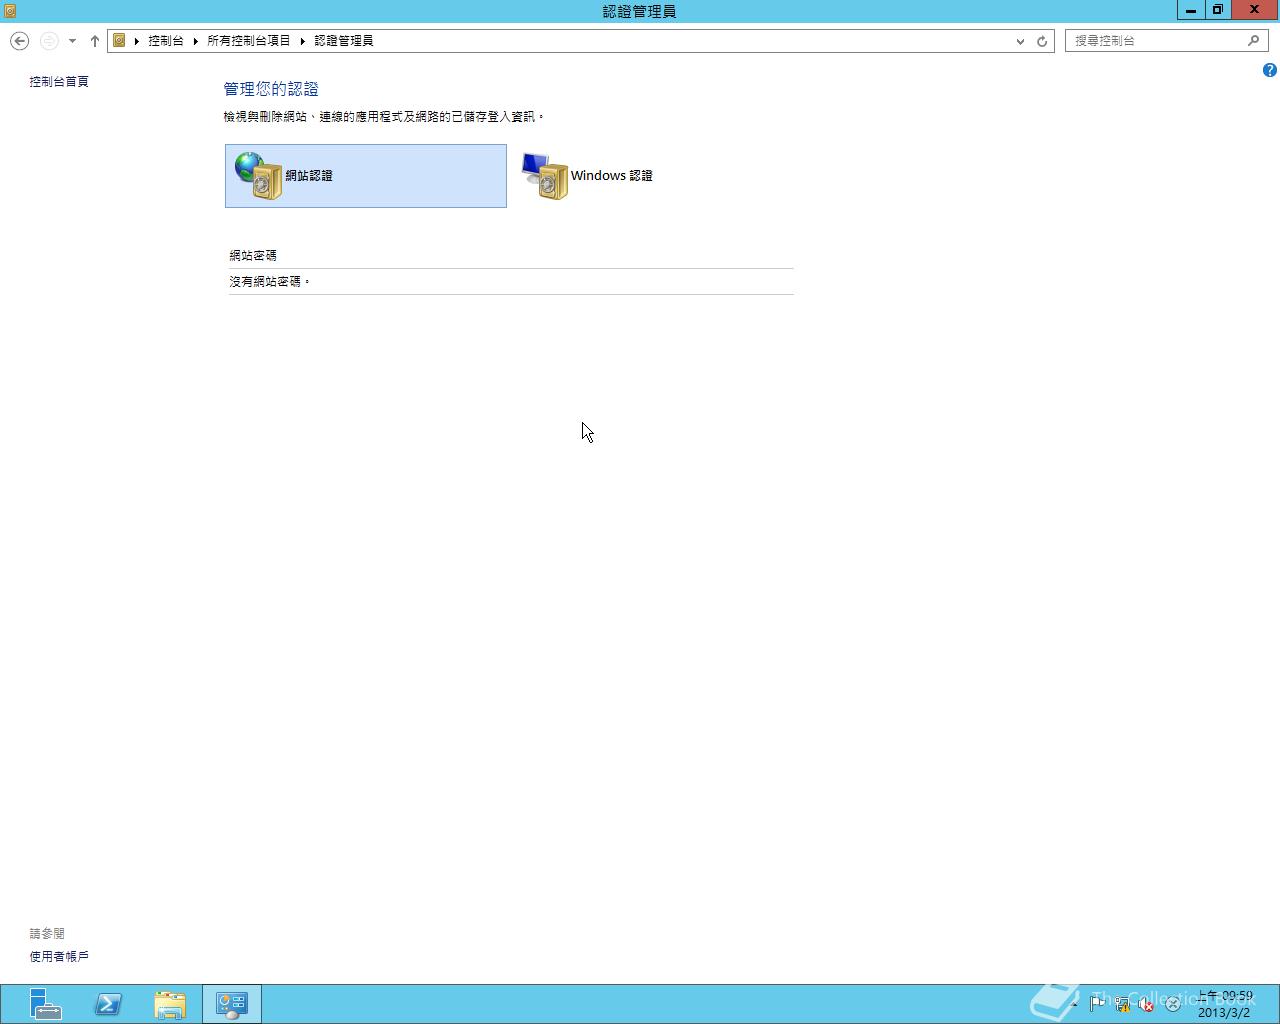Go forward with the forward arrow
Screen dimensions: 1280x1024
48,41
